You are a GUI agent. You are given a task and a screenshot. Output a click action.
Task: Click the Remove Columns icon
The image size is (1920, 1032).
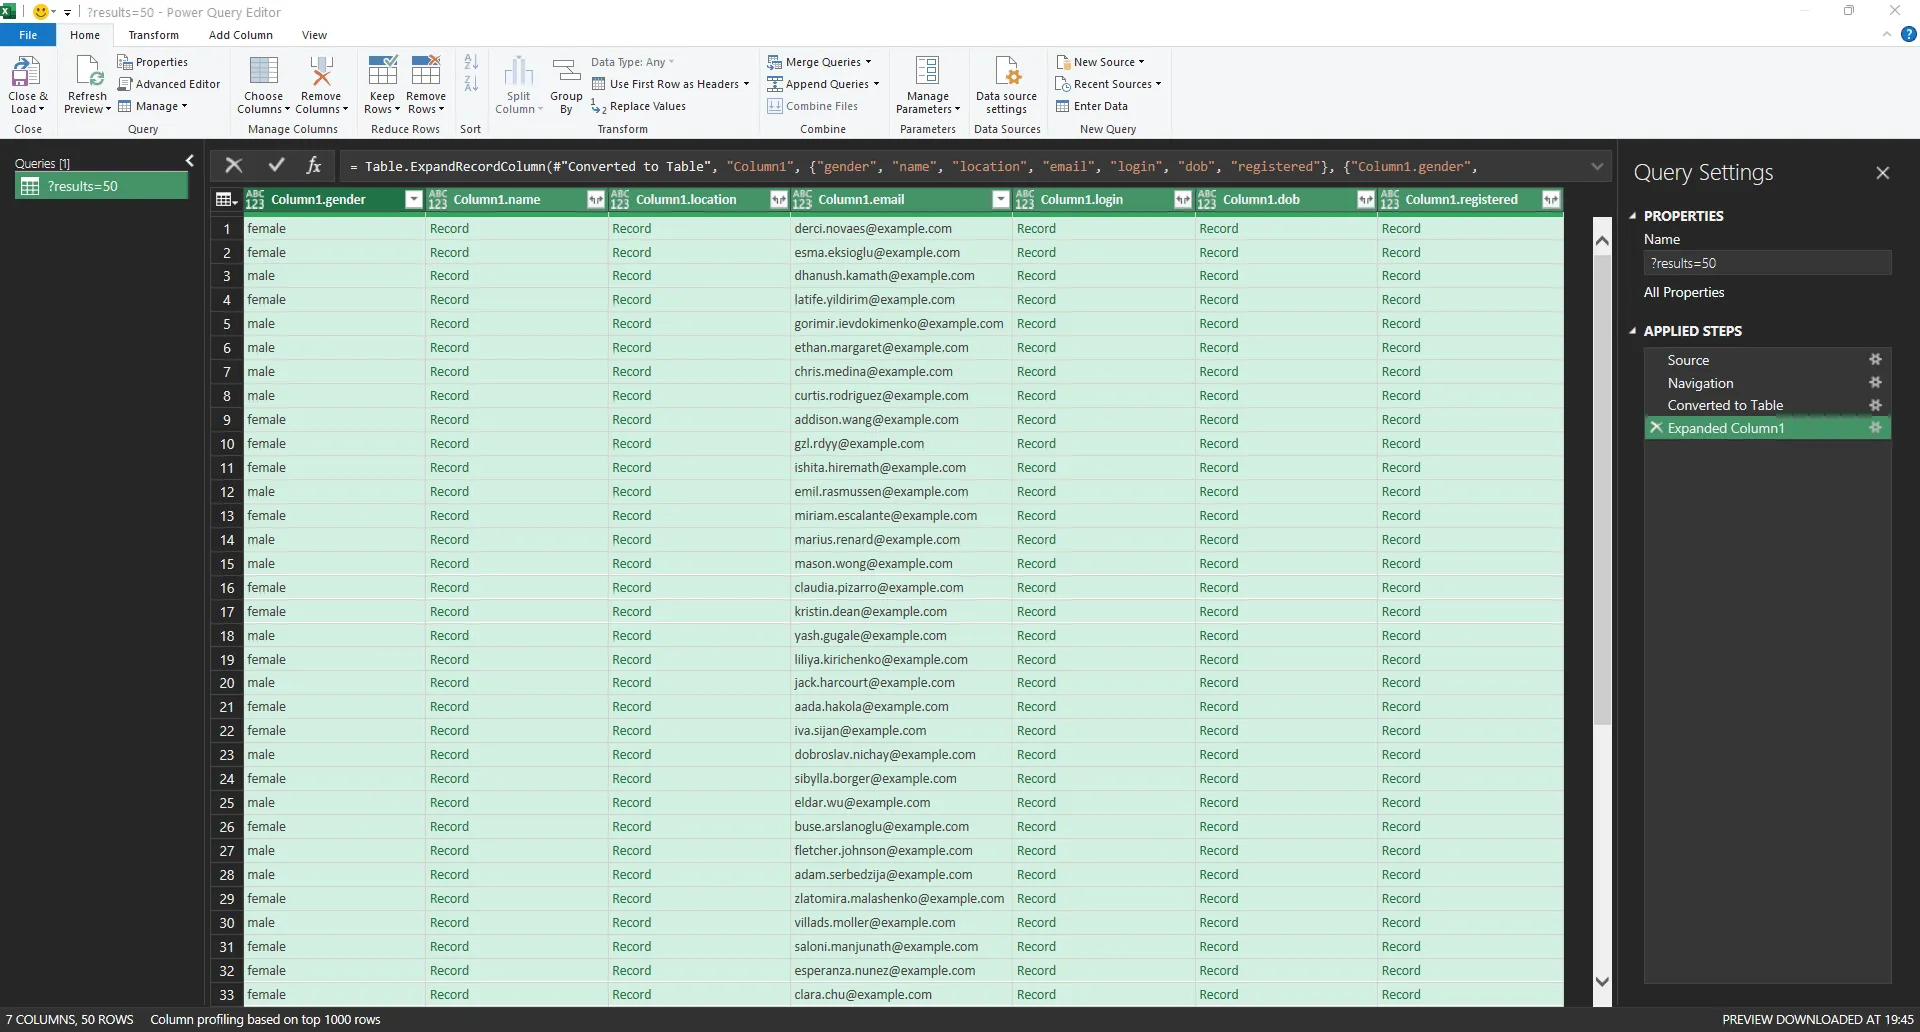tap(321, 72)
